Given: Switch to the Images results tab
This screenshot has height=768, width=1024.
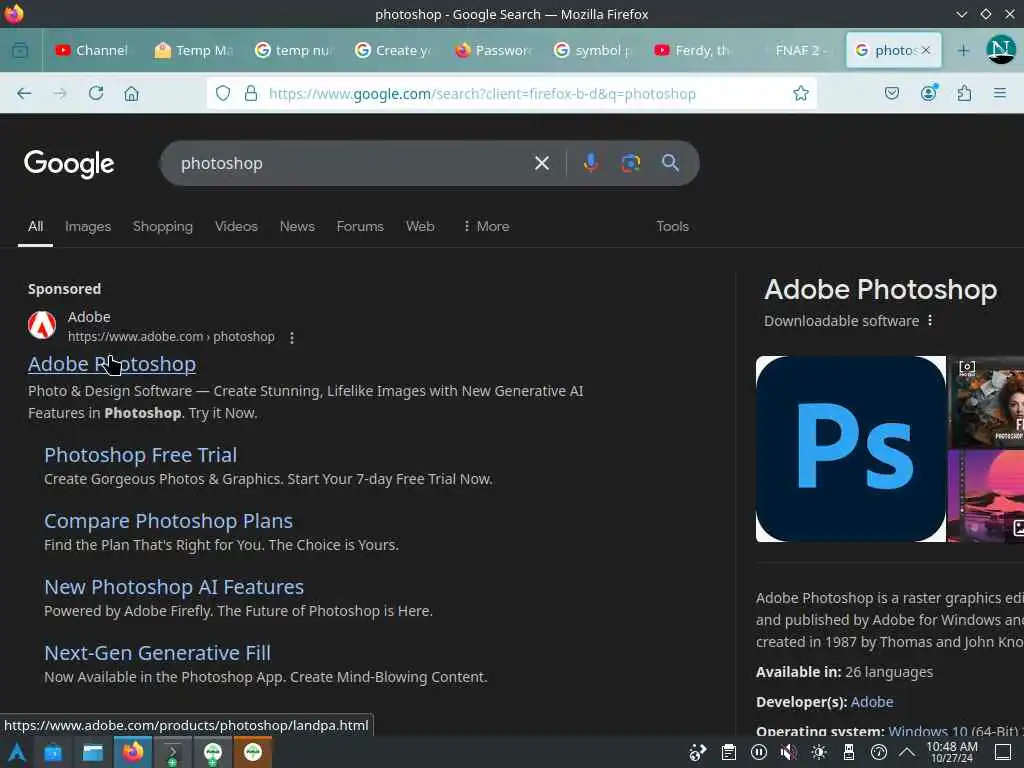Looking at the screenshot, I should point(88,226).
